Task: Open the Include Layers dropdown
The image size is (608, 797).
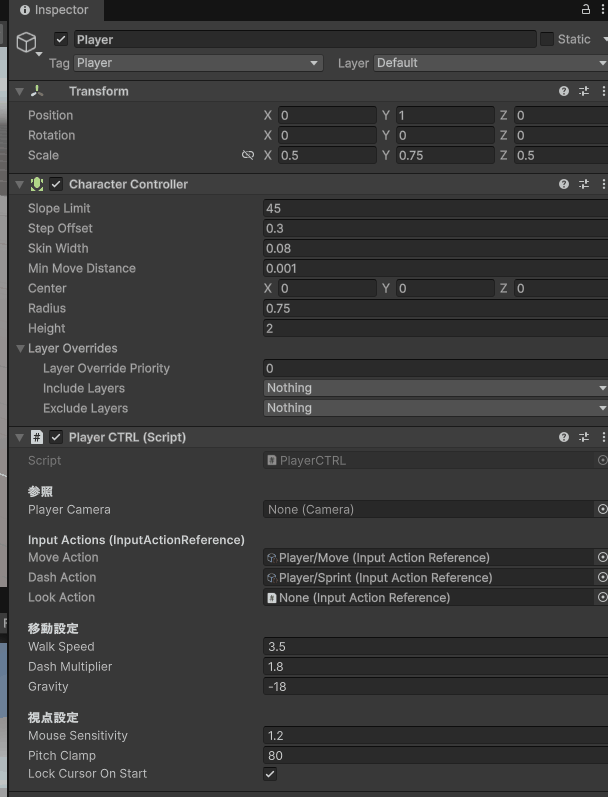Action: [x=435, y=388]
